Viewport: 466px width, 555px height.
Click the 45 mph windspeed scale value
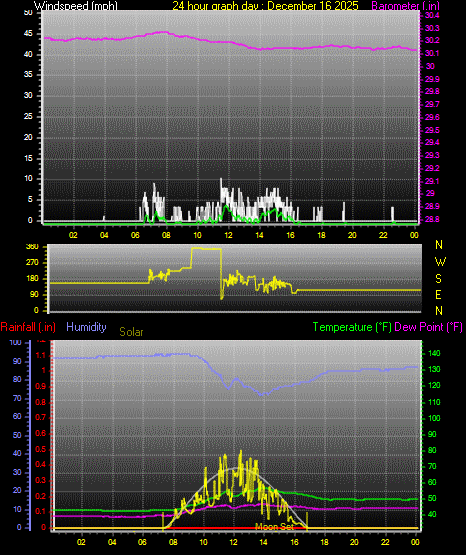point(28,34)
